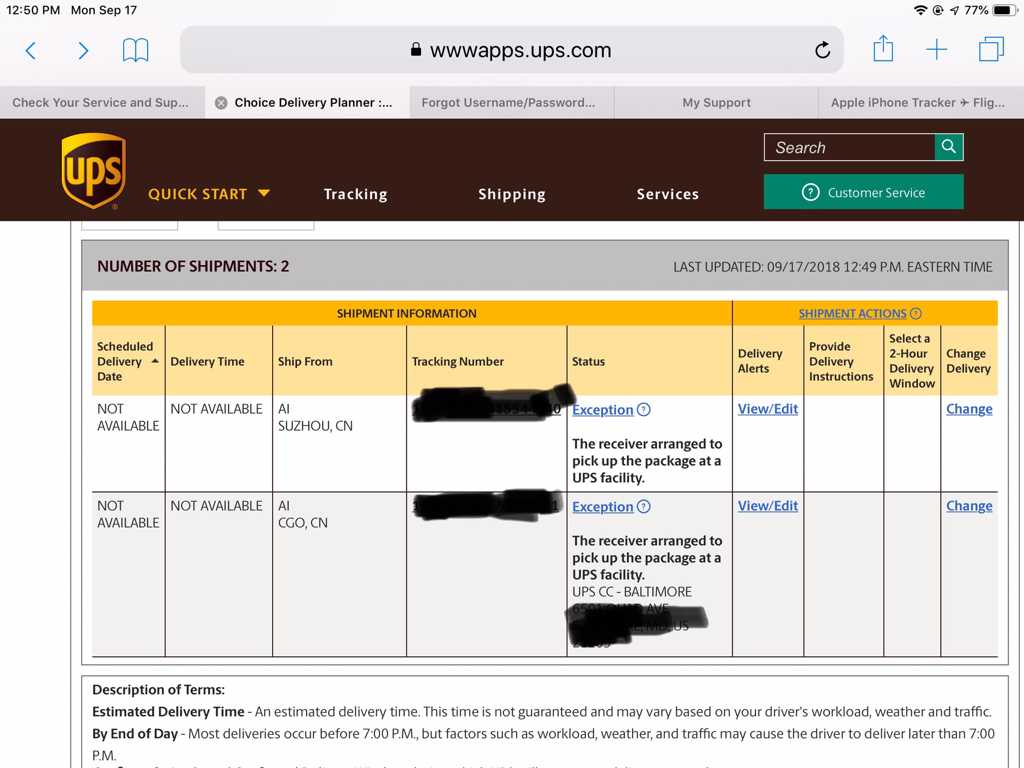
Task: Show all tabs with the overlapping squares icon
Action: coord(991,50)
